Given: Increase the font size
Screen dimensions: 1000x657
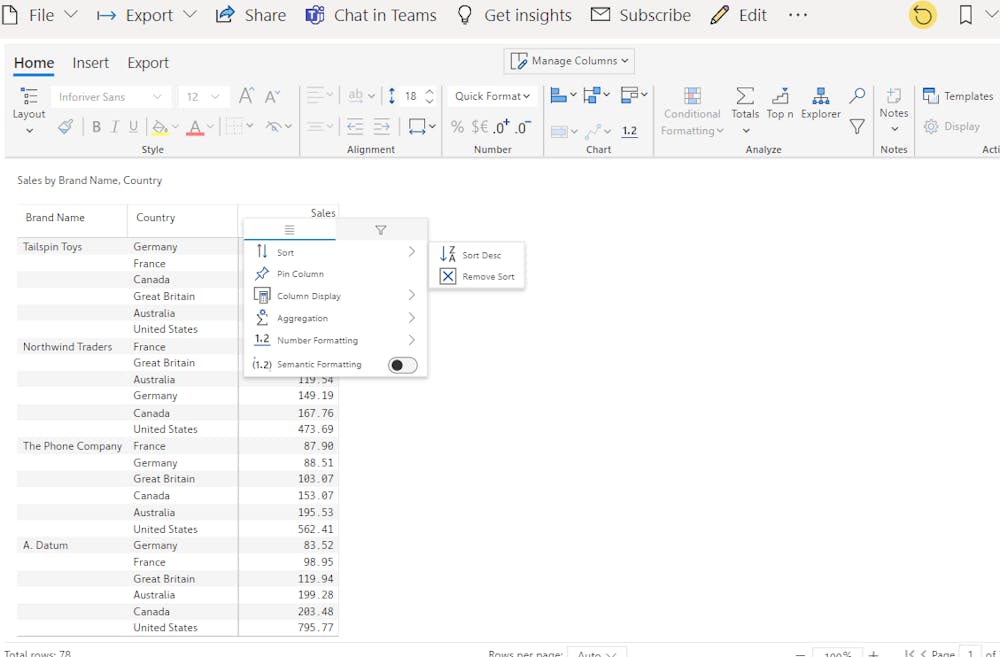Looking at the screenshot, I should tap(246, 96).
